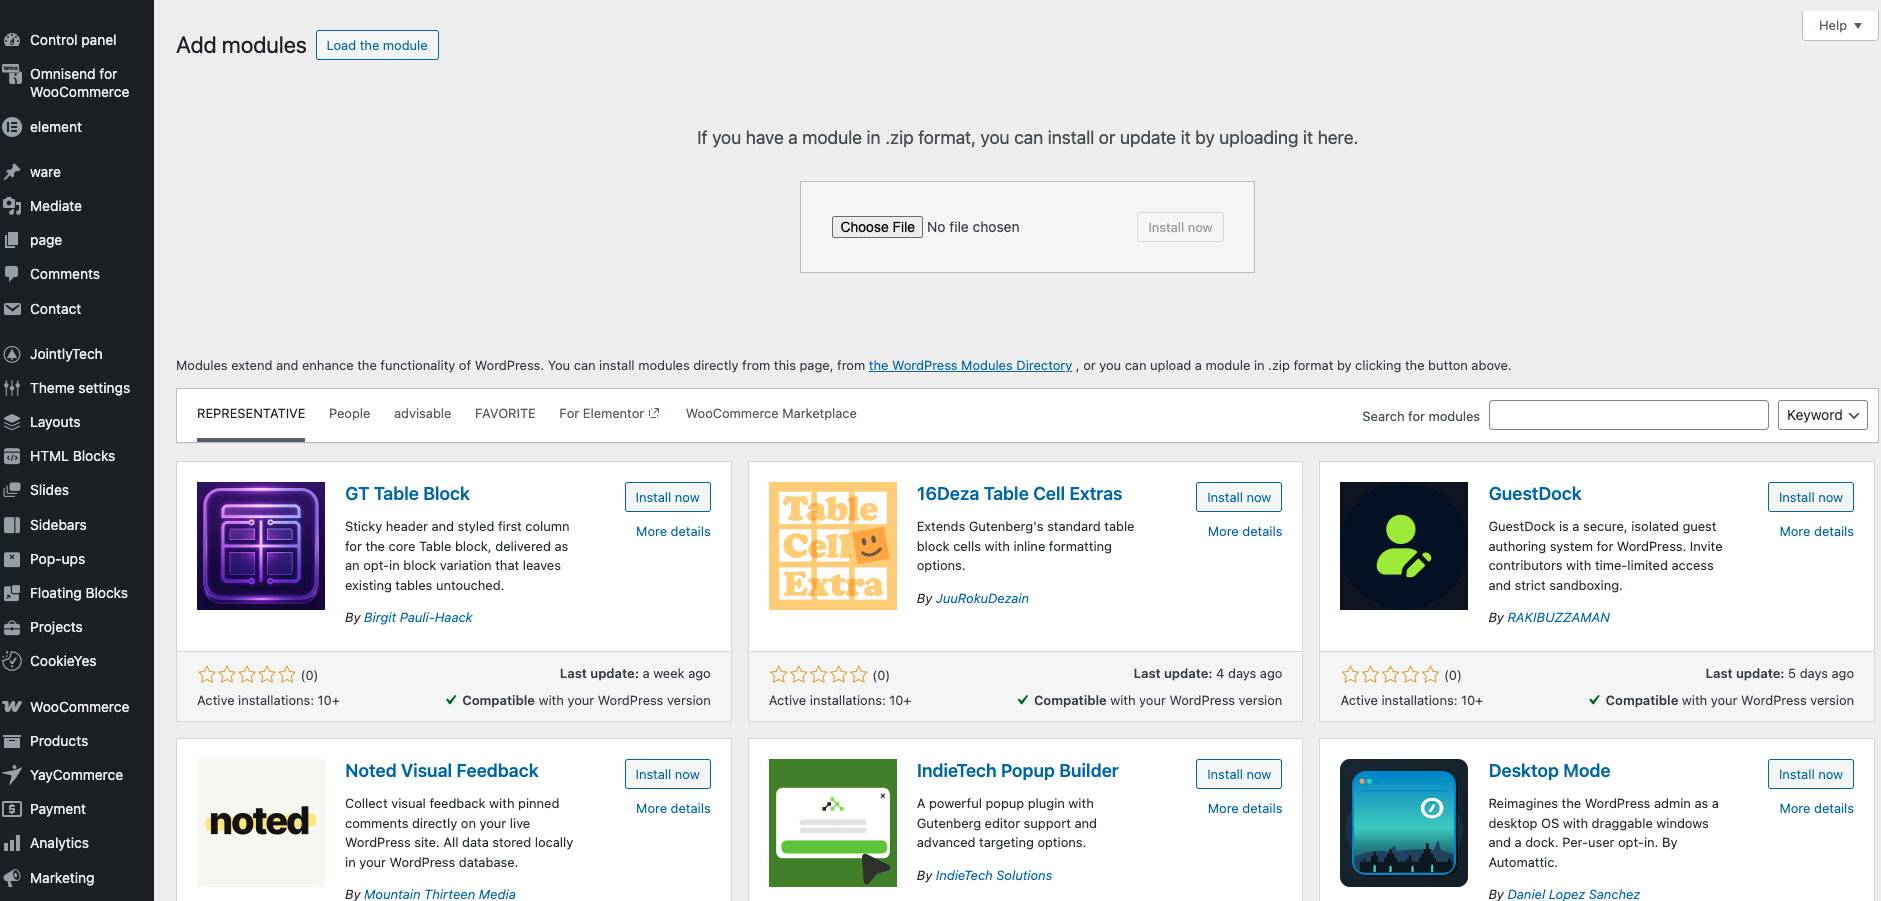
Task: Open the Mediate media icon
Action: pyautogui.click(x=12, y=206)
